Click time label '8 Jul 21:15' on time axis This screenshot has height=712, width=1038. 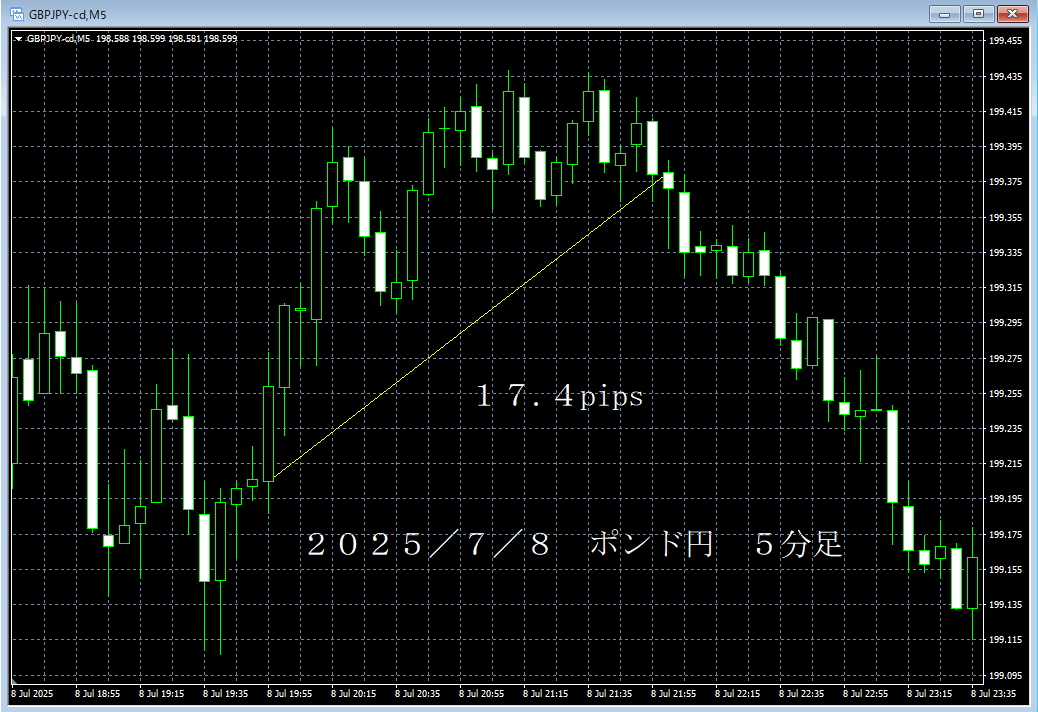point(545,694)
